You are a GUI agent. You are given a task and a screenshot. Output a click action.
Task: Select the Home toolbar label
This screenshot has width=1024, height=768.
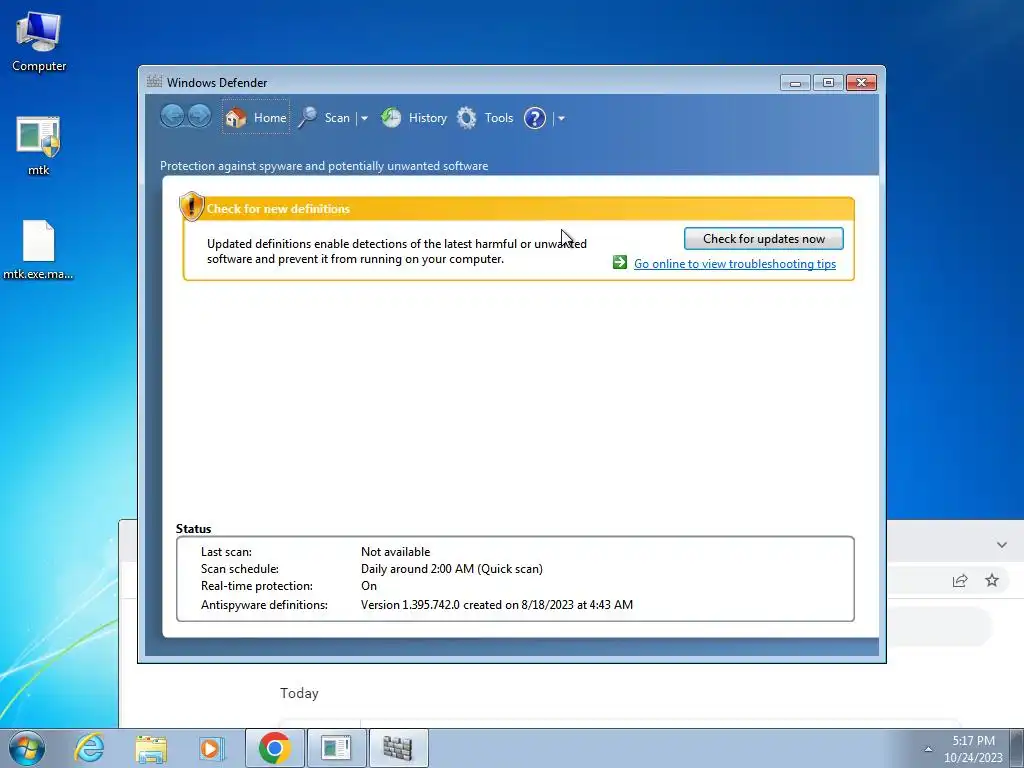[x=270, y=118]
